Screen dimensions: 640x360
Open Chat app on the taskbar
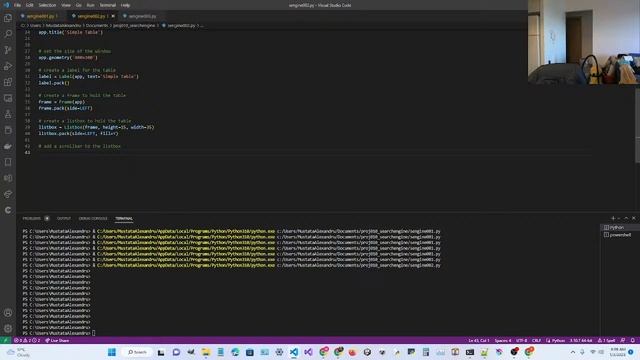pos(176,352)
